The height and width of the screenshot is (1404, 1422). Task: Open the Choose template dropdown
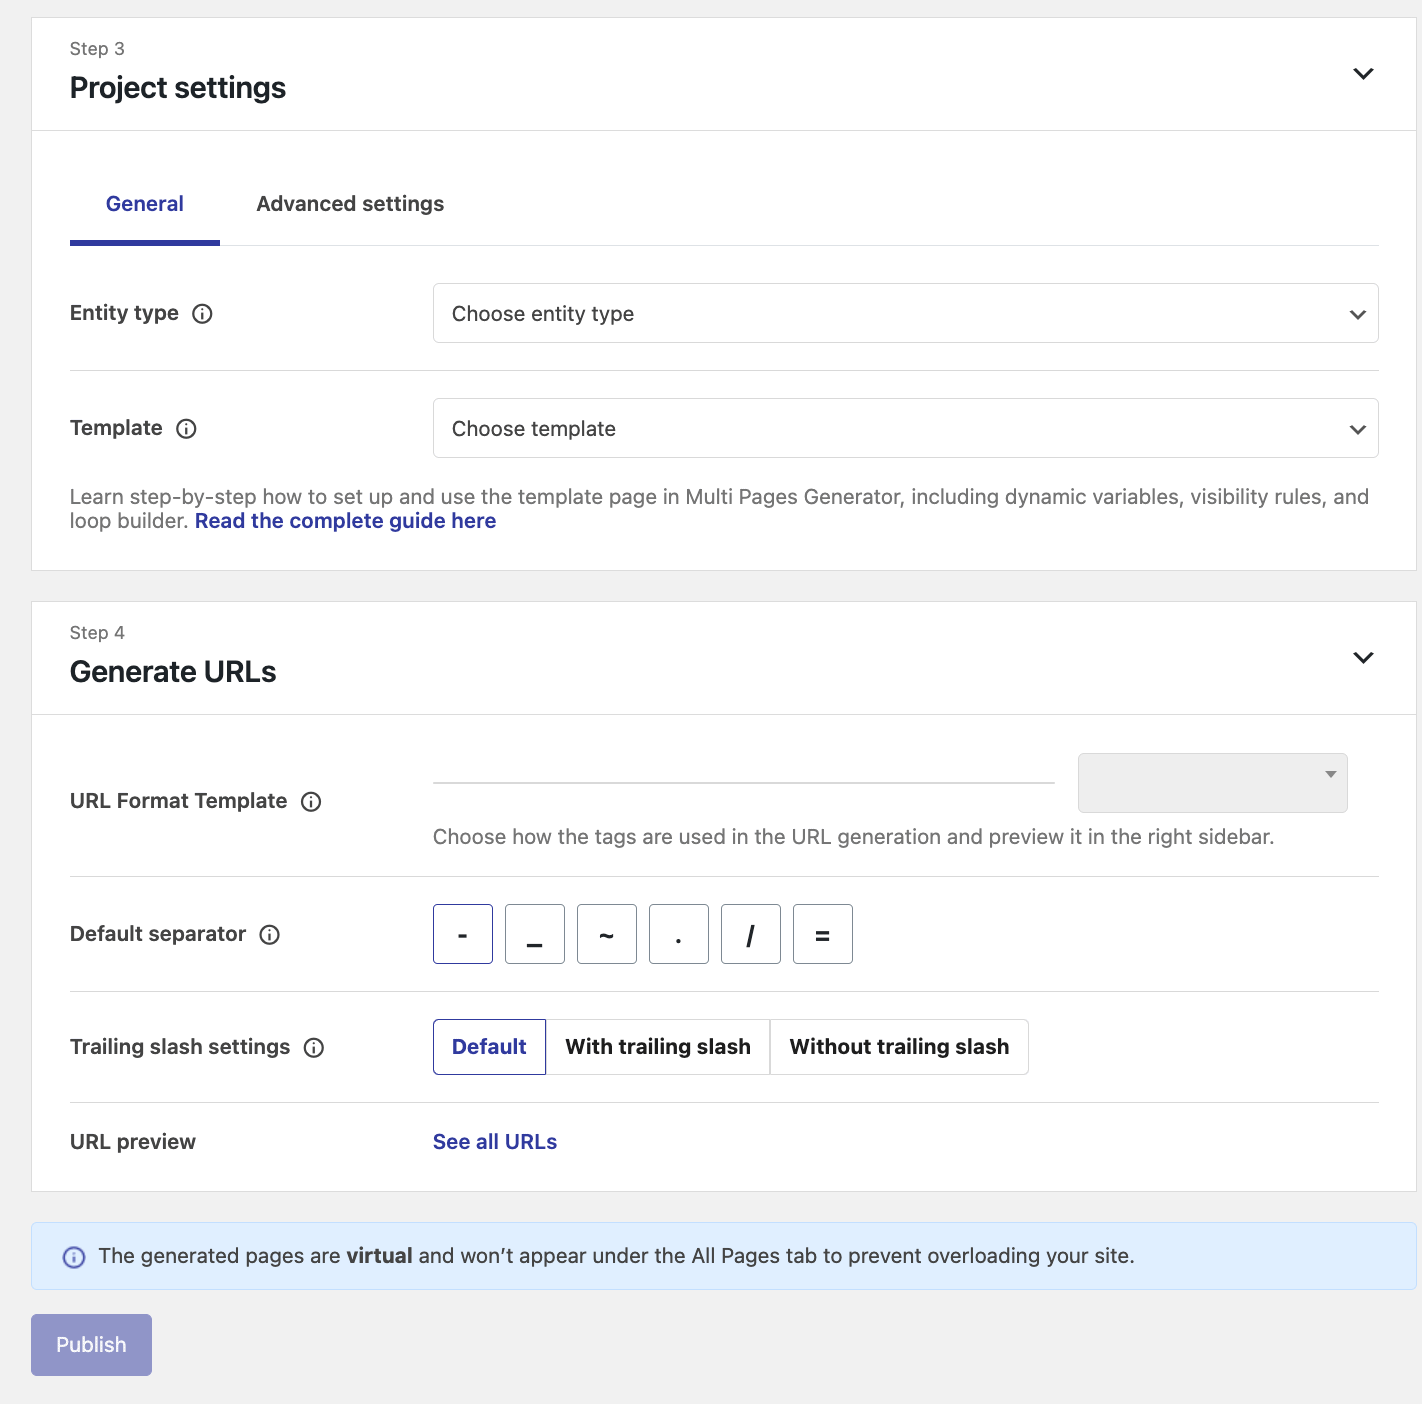click(x=905, y=428)
